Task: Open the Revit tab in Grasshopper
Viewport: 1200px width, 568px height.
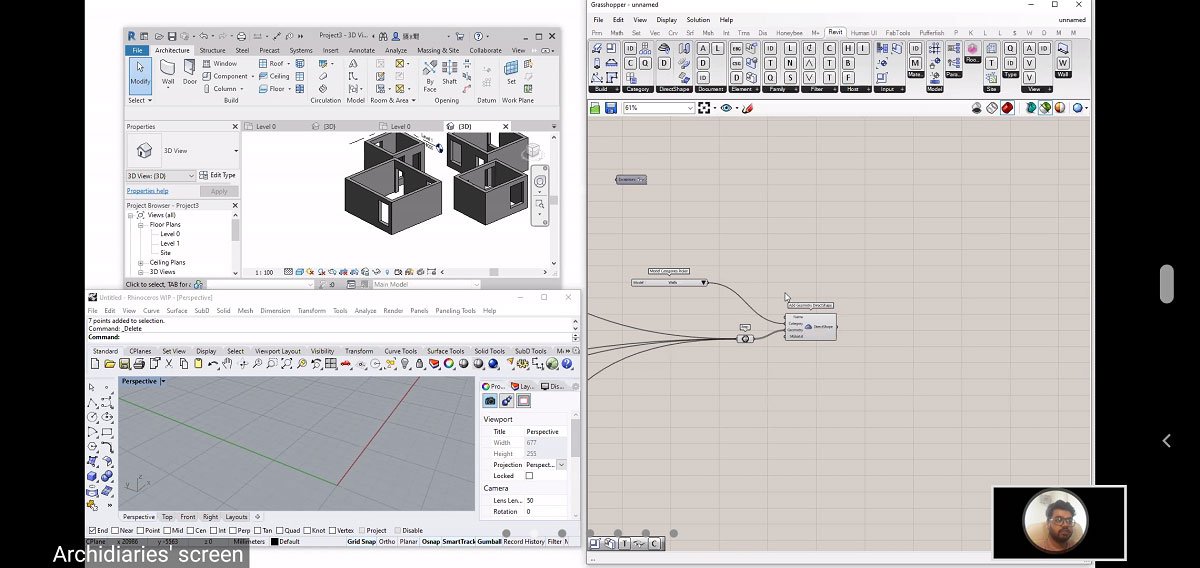Action: 835,32
